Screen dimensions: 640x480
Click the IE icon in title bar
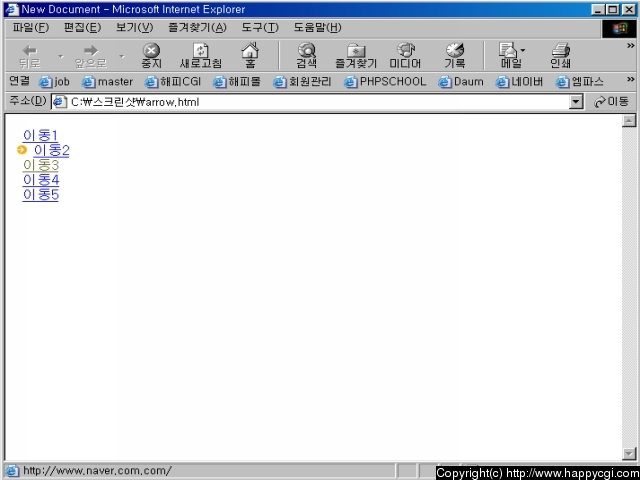[11, 9]
